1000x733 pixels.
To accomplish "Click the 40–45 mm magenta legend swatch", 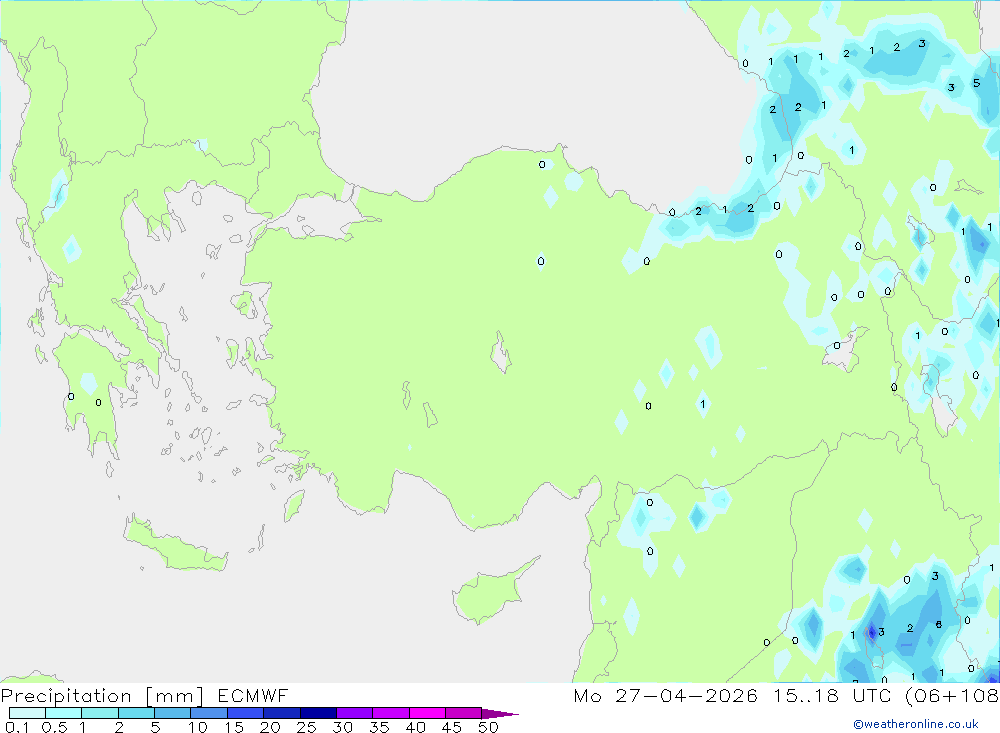I will (427, 713).
